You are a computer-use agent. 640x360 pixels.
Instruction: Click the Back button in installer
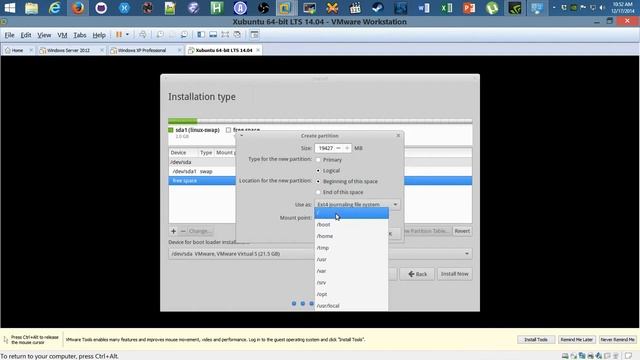click(x=417, y=274)
